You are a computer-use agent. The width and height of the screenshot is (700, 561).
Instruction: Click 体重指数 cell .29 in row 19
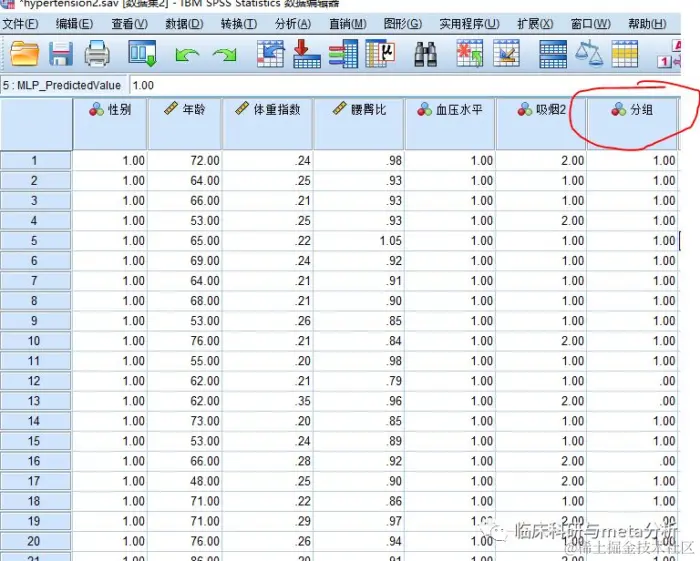[267, 521]
